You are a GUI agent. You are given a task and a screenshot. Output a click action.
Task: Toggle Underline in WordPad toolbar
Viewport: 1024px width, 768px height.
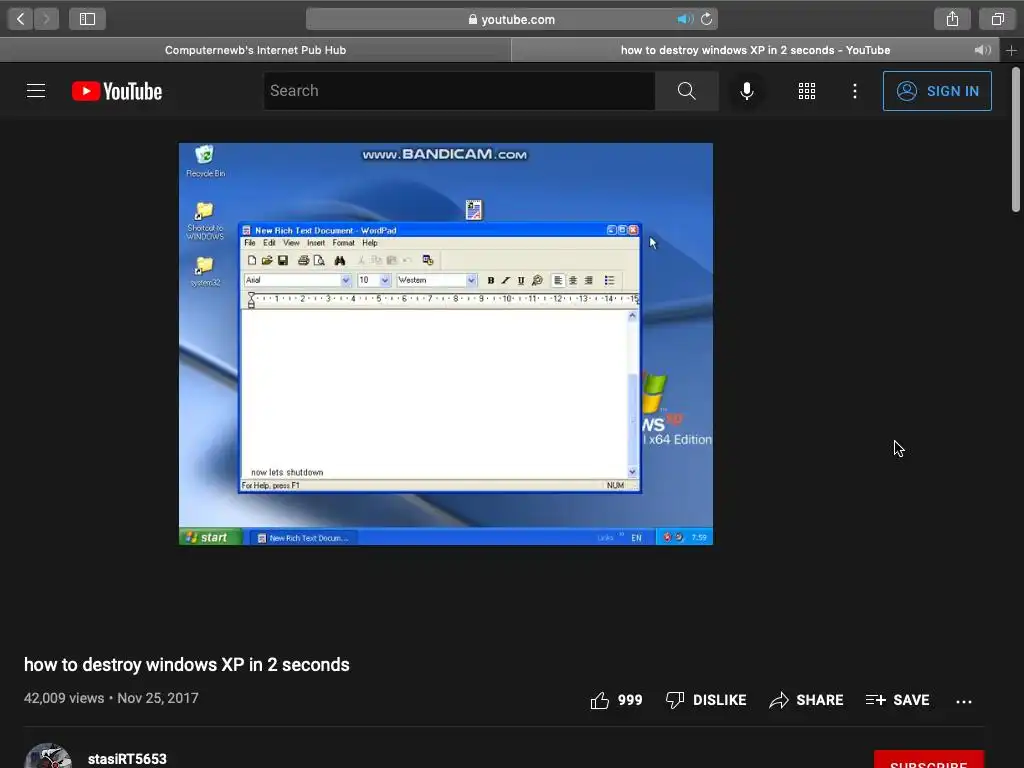(x=520, y=280)
